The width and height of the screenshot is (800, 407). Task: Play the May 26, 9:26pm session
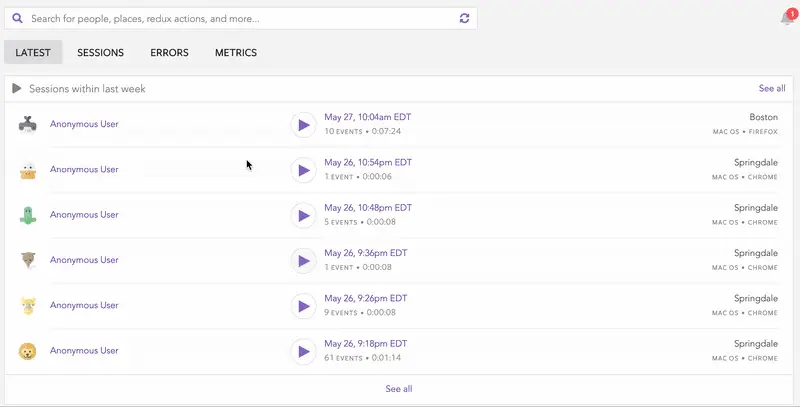tap(303, 306)
